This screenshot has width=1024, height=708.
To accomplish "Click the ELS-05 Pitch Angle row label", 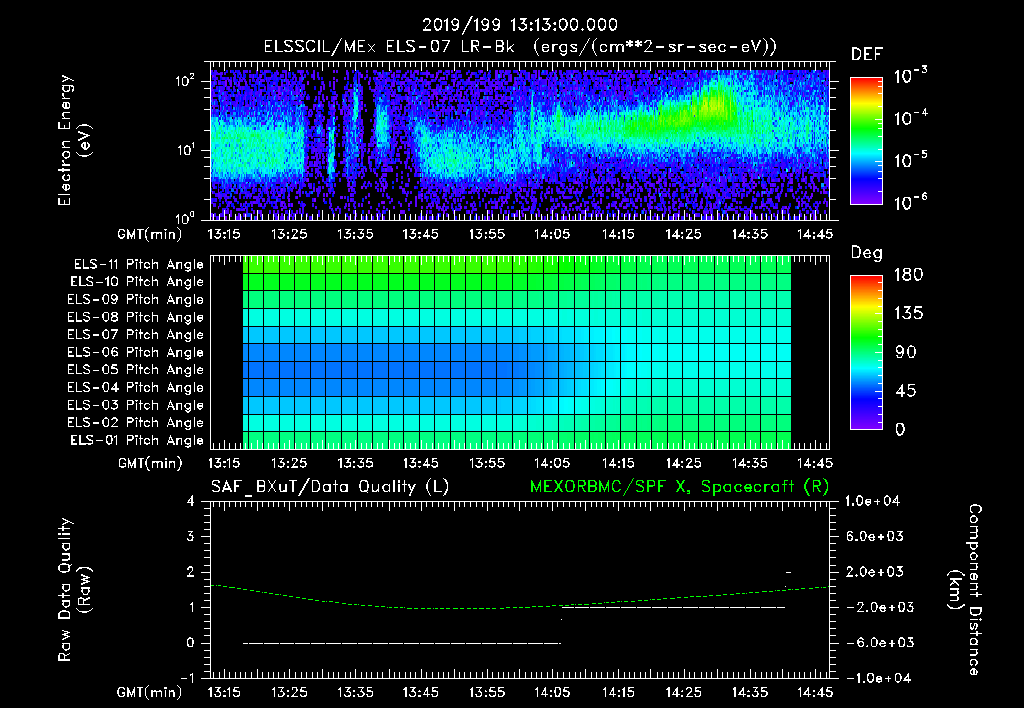I will 135,370.
